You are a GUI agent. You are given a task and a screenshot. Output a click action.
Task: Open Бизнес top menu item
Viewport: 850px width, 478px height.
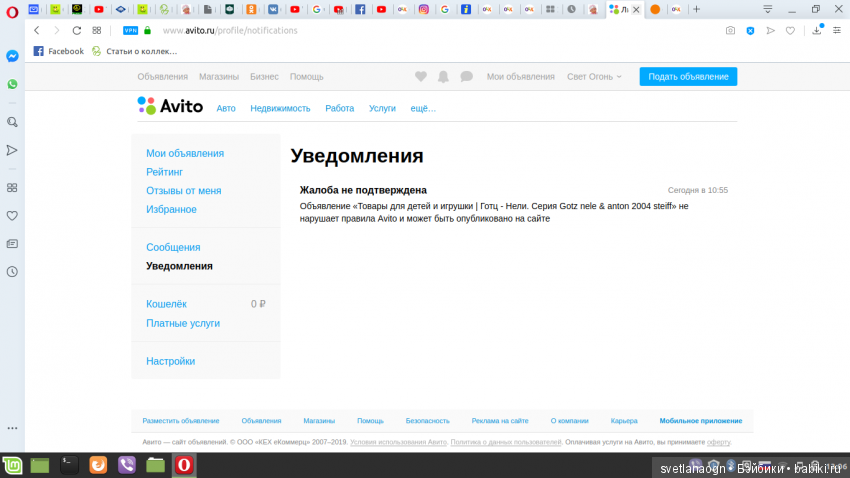click(264, 76)
